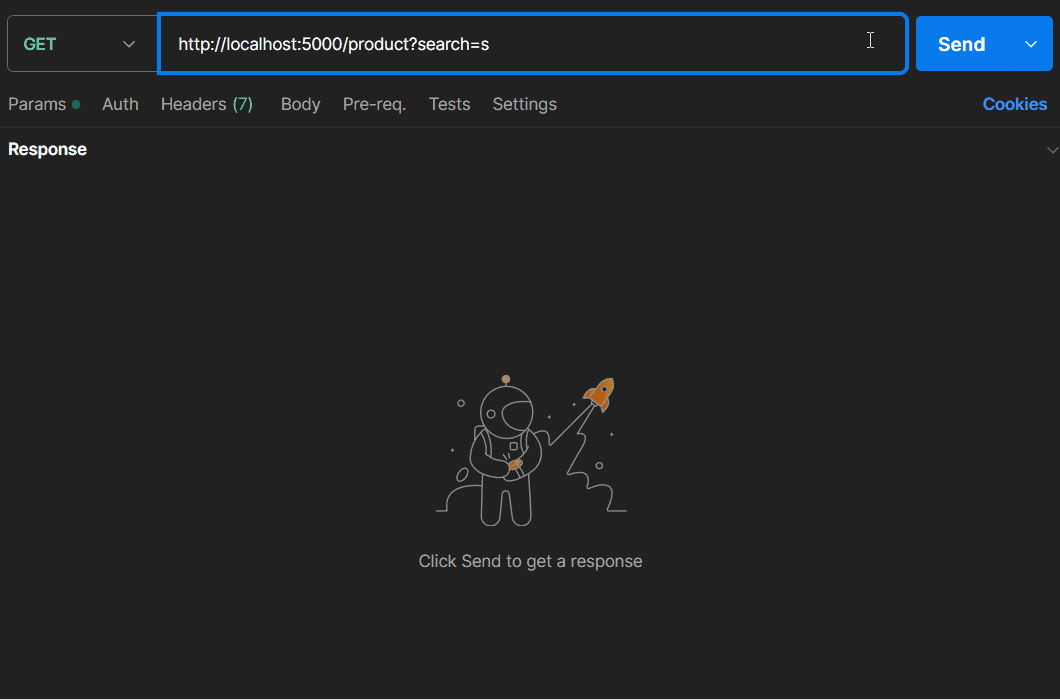Open the Cookies link
This screenshot has height=700, width=1060.
click(x=1014, y=104)
